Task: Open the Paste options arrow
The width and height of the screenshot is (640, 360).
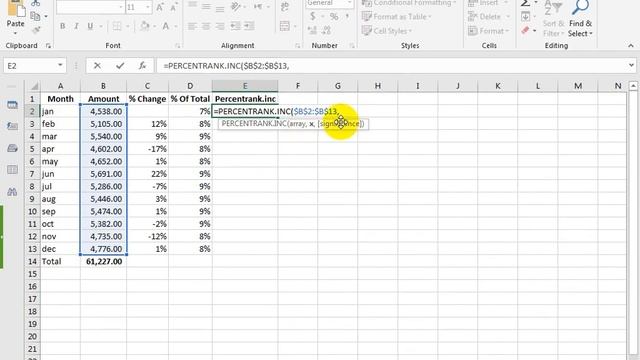Action: point(16,33)
